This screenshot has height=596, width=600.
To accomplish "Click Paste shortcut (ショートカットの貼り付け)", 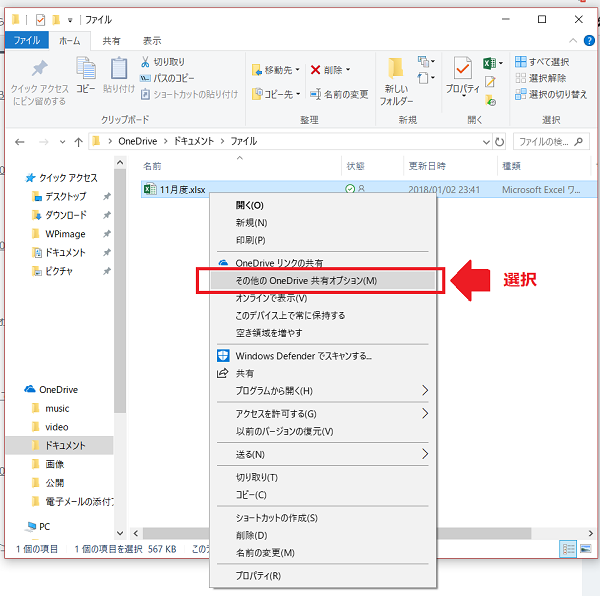I will [x=189, y=94].
